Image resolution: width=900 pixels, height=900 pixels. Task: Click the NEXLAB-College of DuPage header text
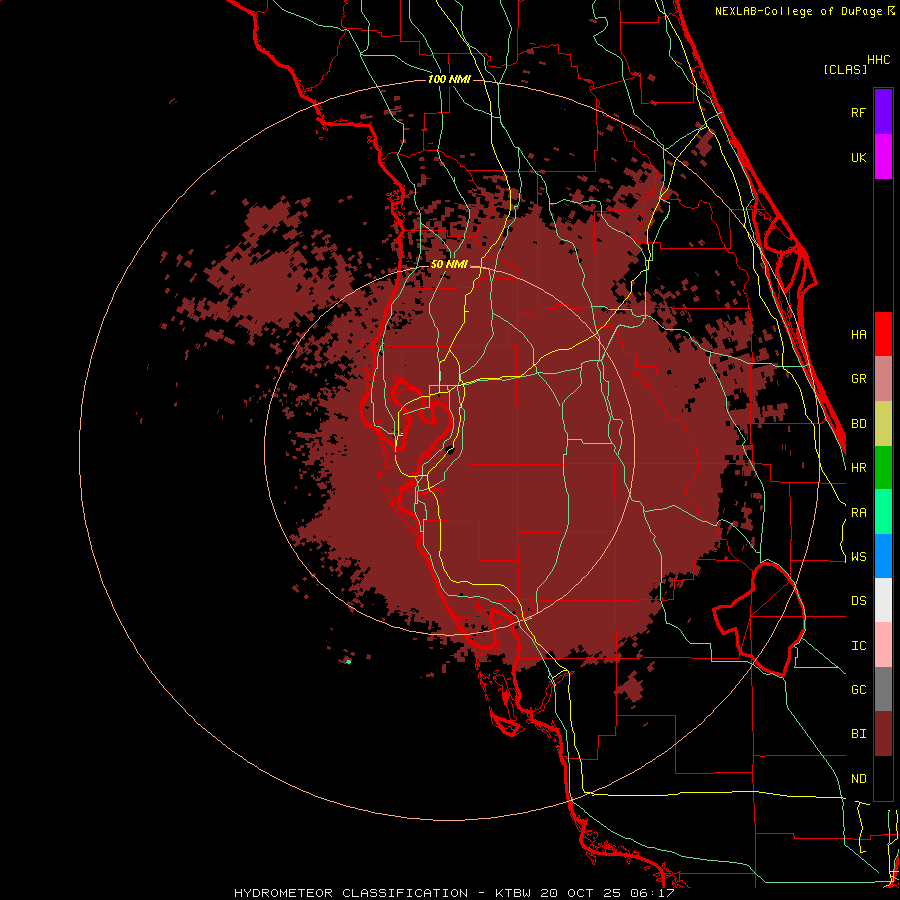point(799,11)
